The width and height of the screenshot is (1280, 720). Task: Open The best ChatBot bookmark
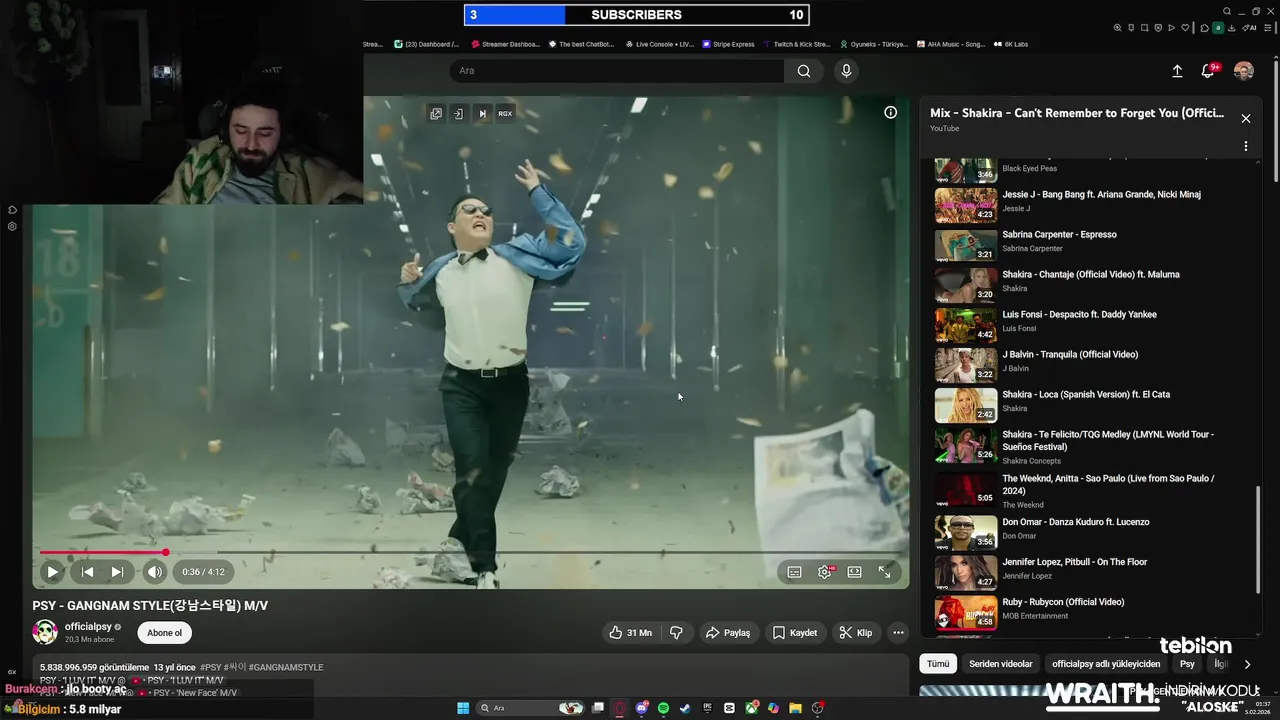coord(582,44)
